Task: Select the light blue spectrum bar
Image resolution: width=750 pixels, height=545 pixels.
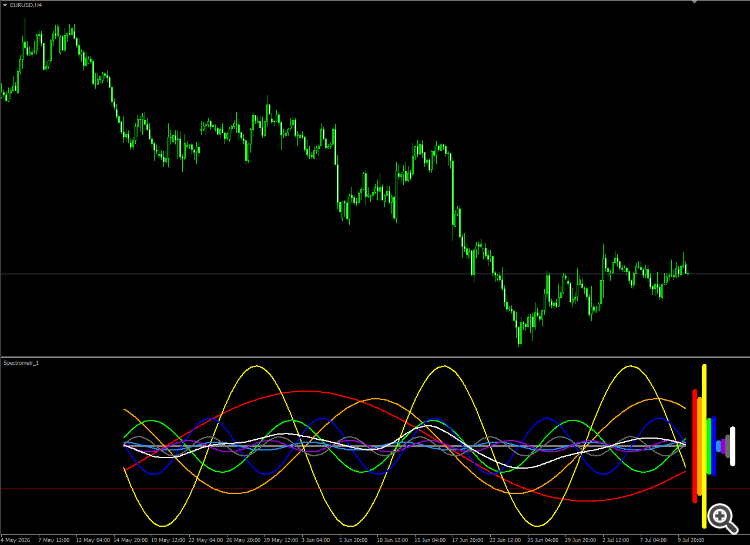Action: click(718, 446)
